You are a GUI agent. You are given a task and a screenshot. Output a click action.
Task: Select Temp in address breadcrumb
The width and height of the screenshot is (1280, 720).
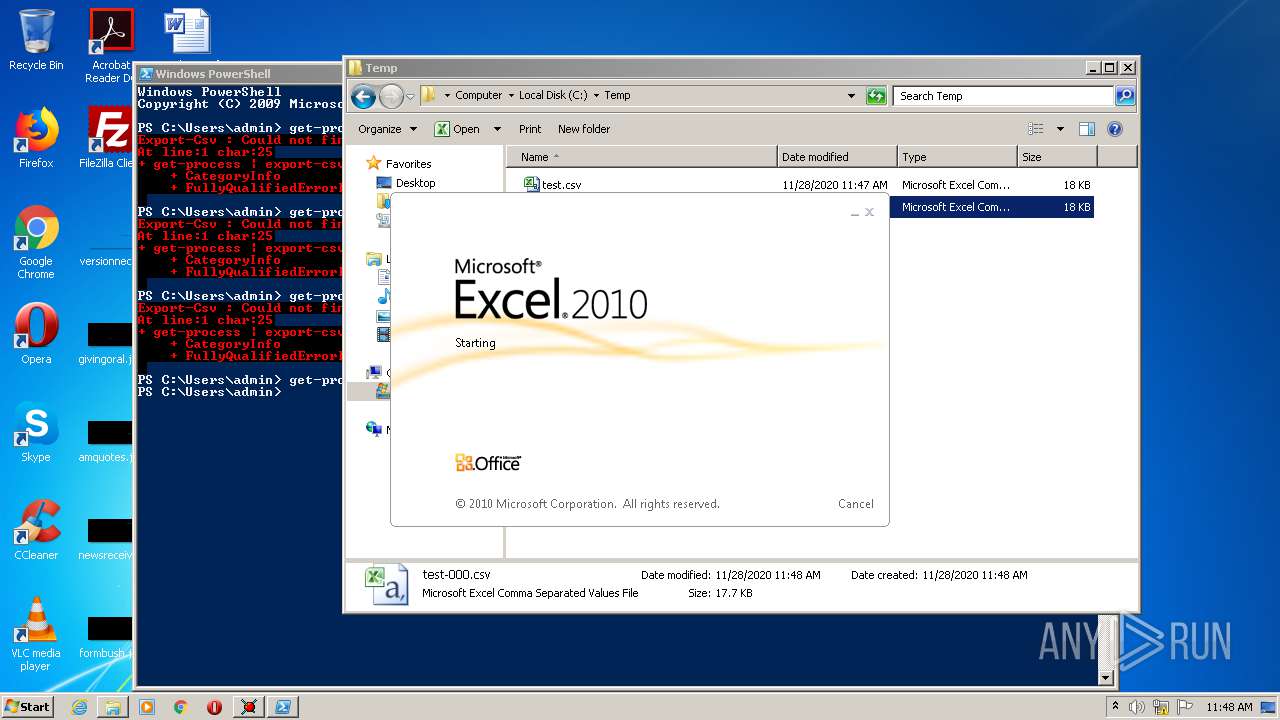click(x=617, y=96)
